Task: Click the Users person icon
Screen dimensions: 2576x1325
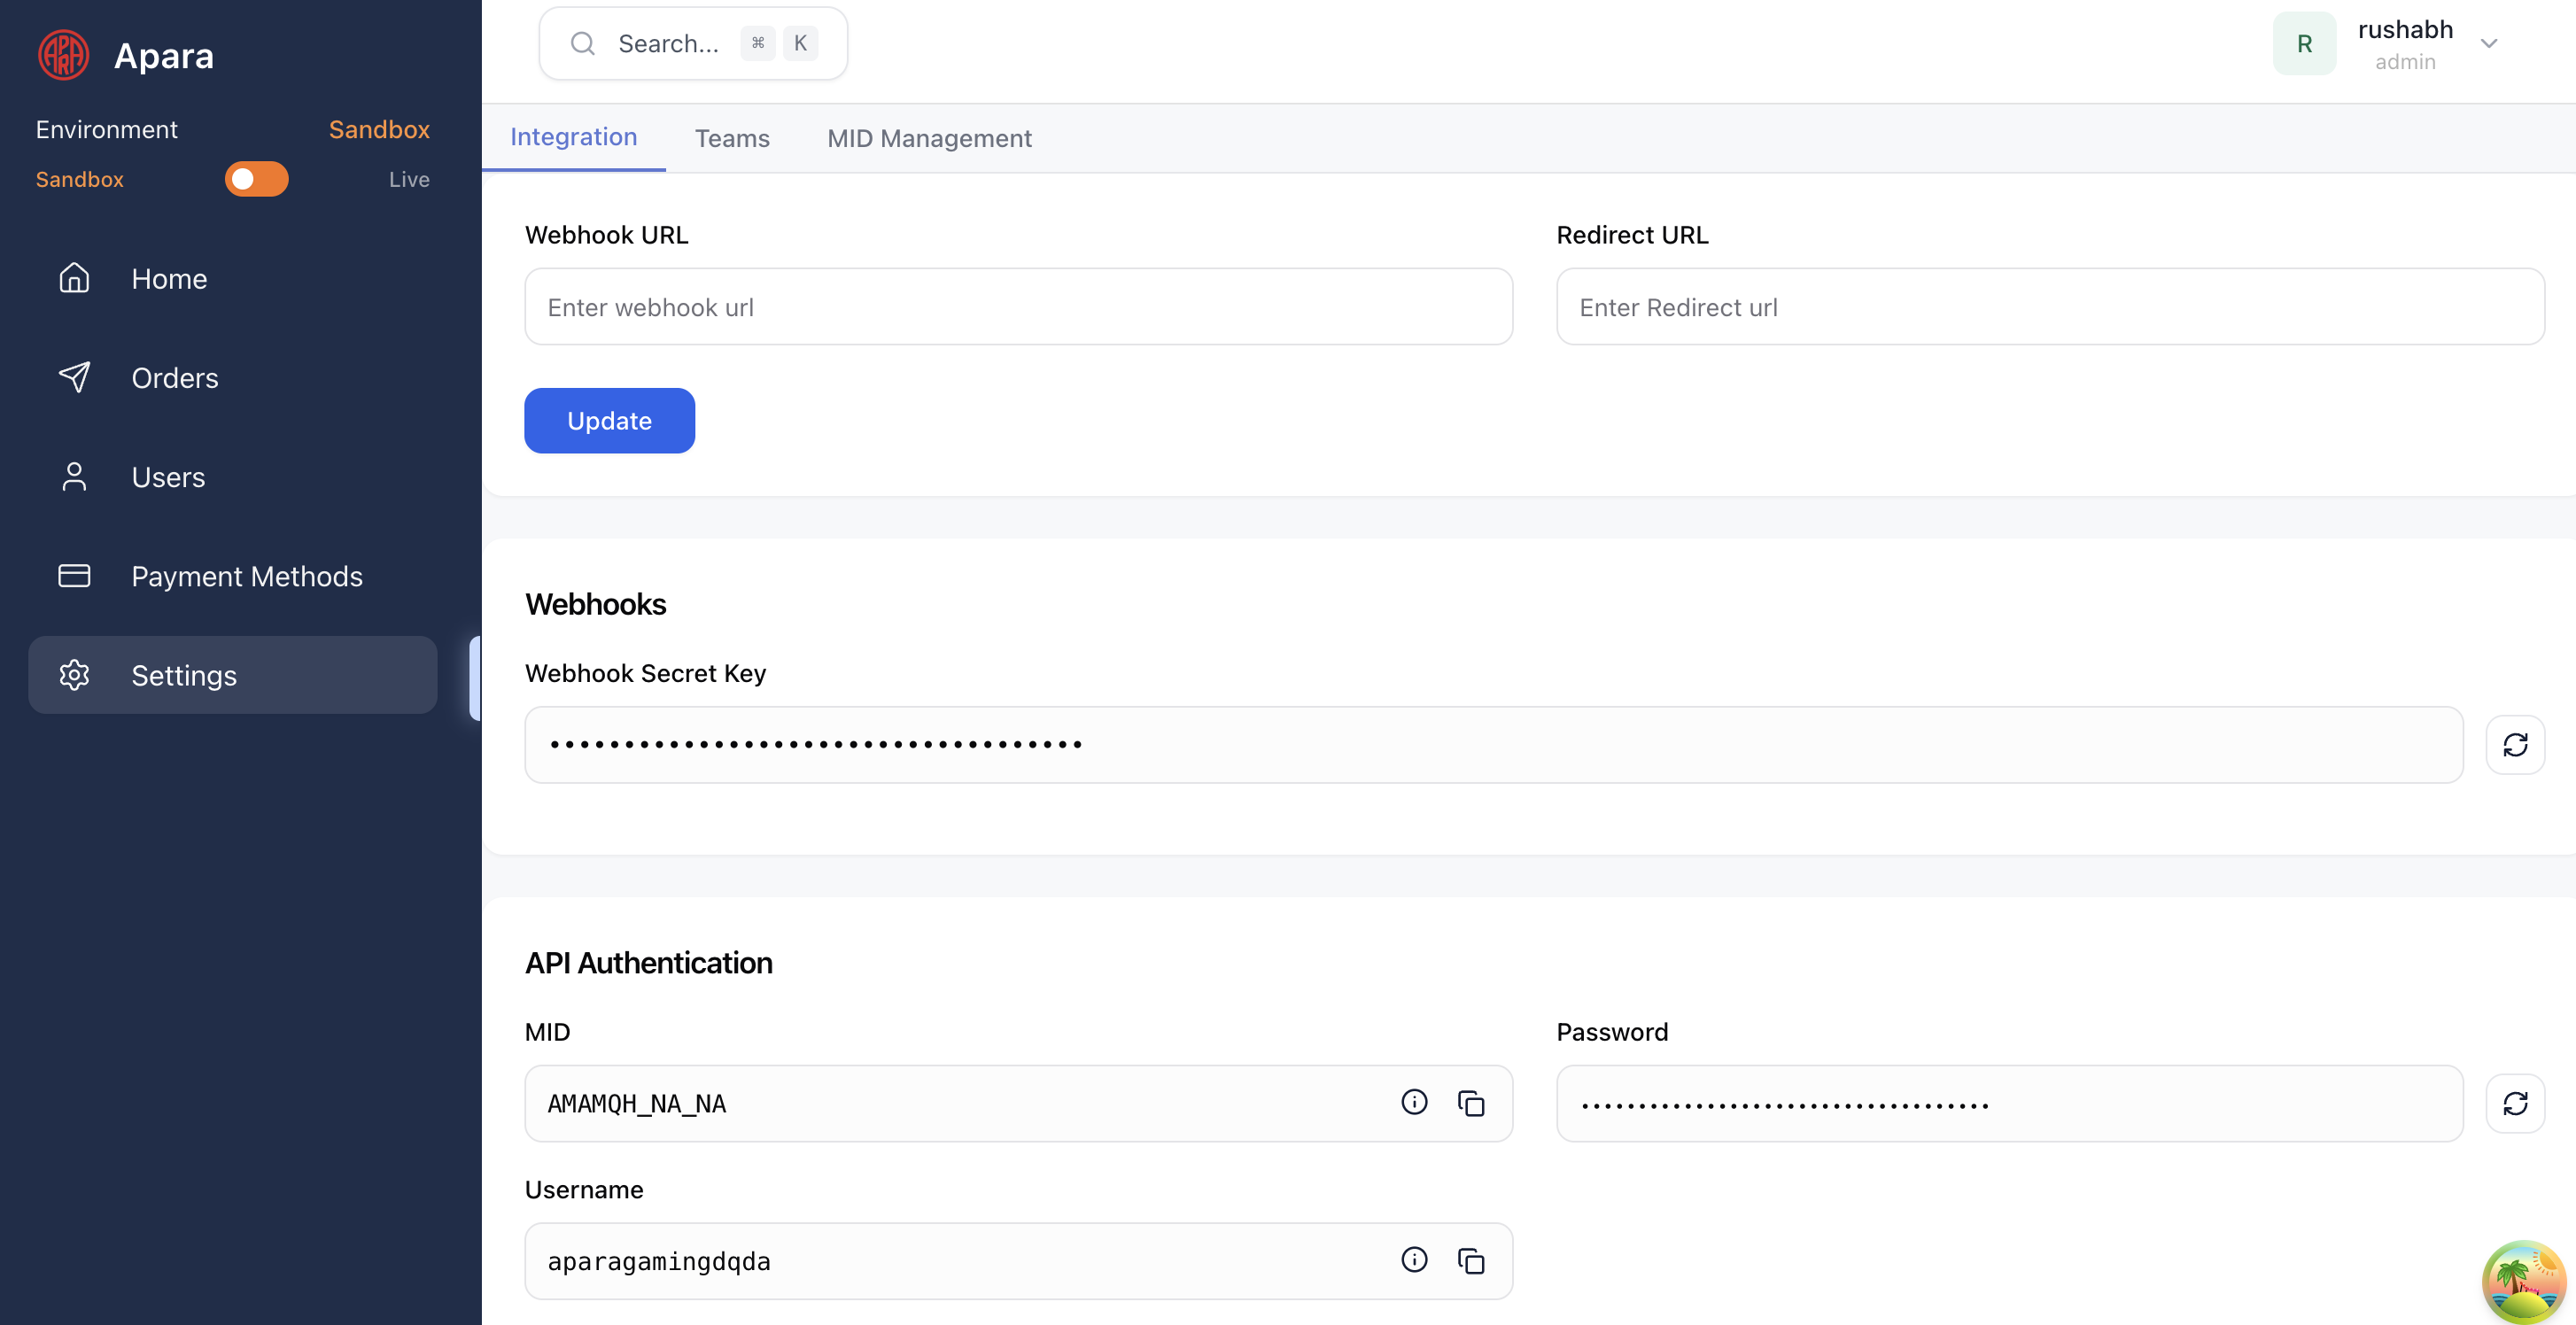Action: 74,477
